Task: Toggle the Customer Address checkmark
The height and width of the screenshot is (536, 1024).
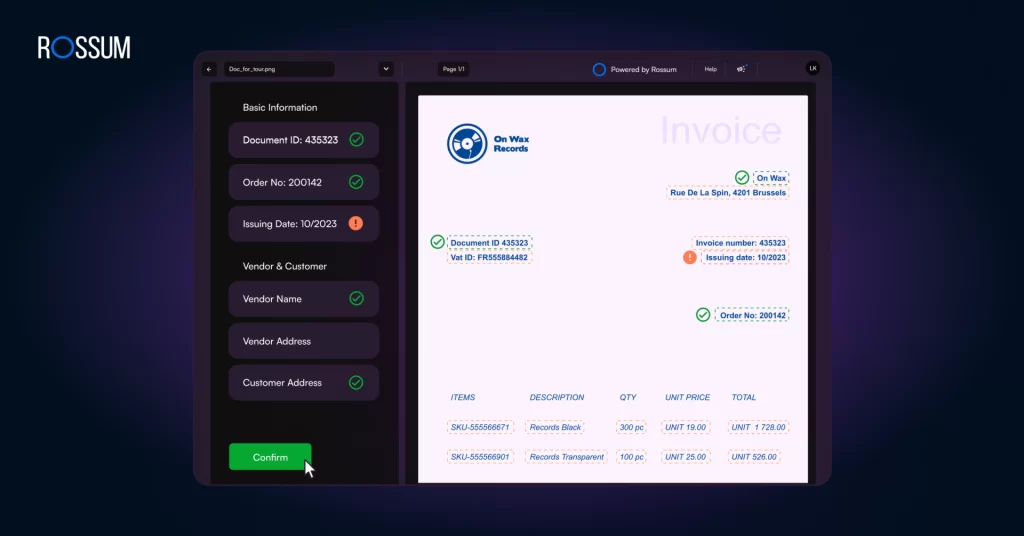Action: tap(356, 382)
